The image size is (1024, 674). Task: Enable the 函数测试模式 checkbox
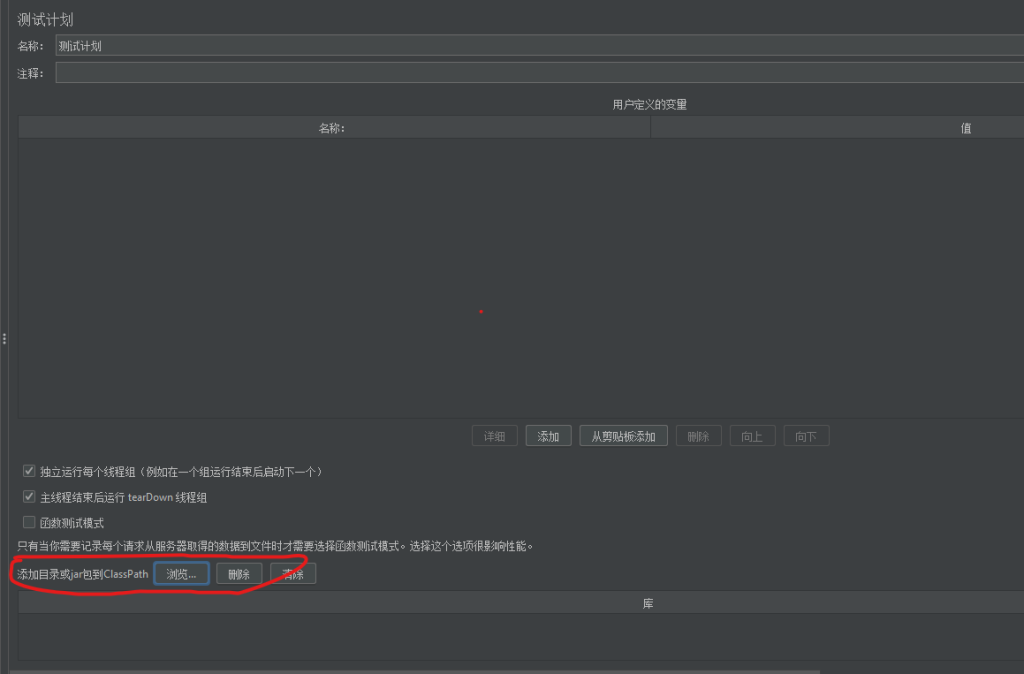point(29,522)
